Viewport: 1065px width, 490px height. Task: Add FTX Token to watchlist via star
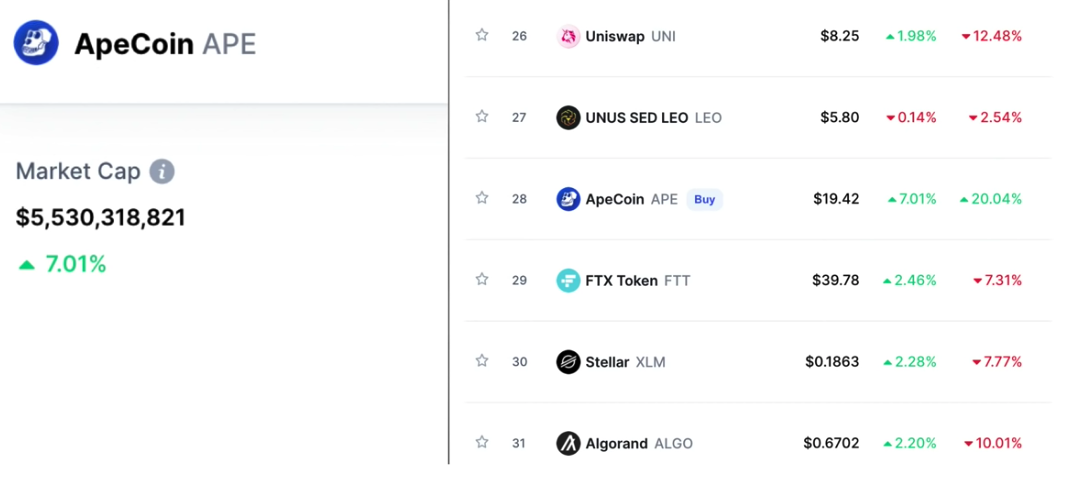482,279
